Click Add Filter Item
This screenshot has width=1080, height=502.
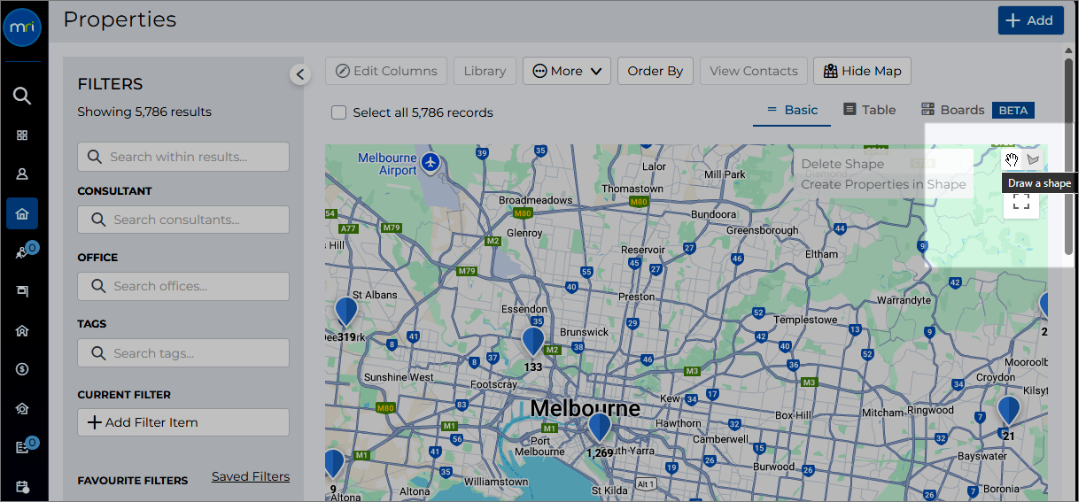[x=183, y=422]
